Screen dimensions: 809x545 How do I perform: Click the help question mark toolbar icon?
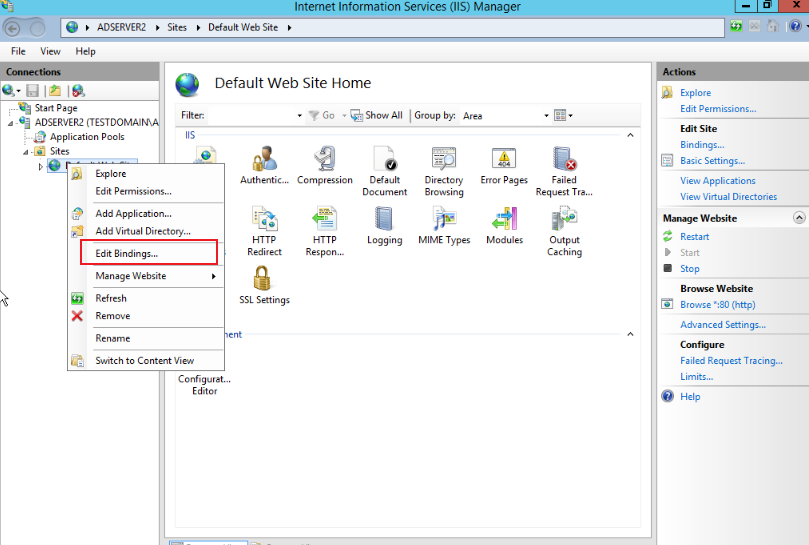tap(795, 26)
